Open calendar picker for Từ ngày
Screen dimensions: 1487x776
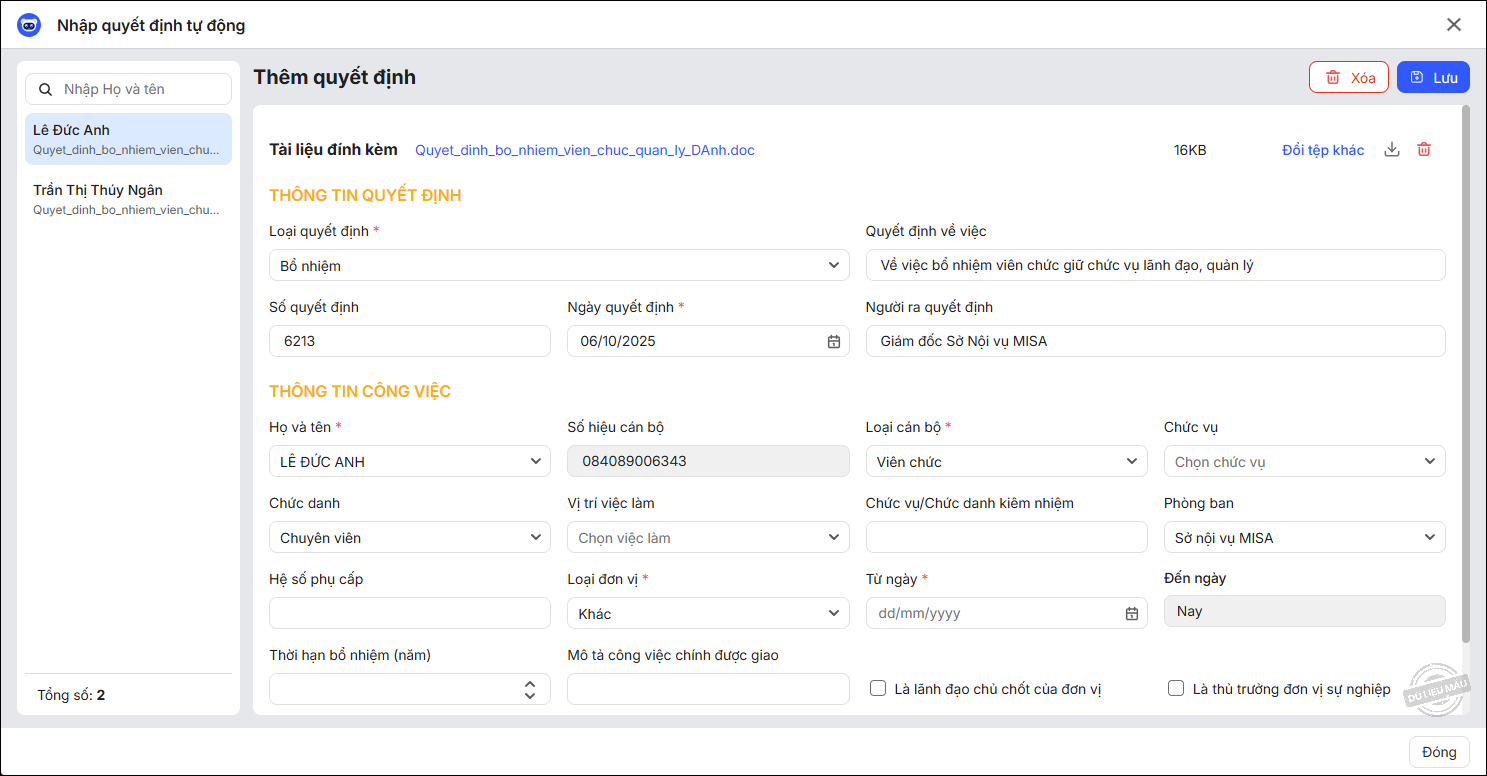point(1131,614)
